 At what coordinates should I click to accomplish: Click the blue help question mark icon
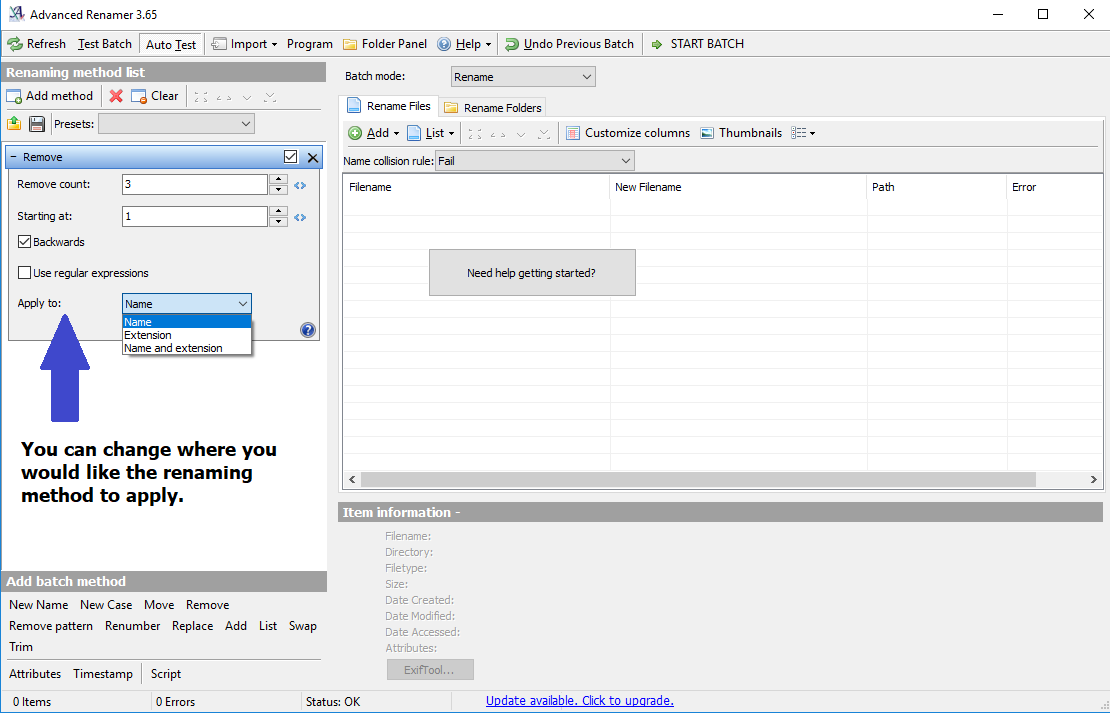(x=308, y=330)
